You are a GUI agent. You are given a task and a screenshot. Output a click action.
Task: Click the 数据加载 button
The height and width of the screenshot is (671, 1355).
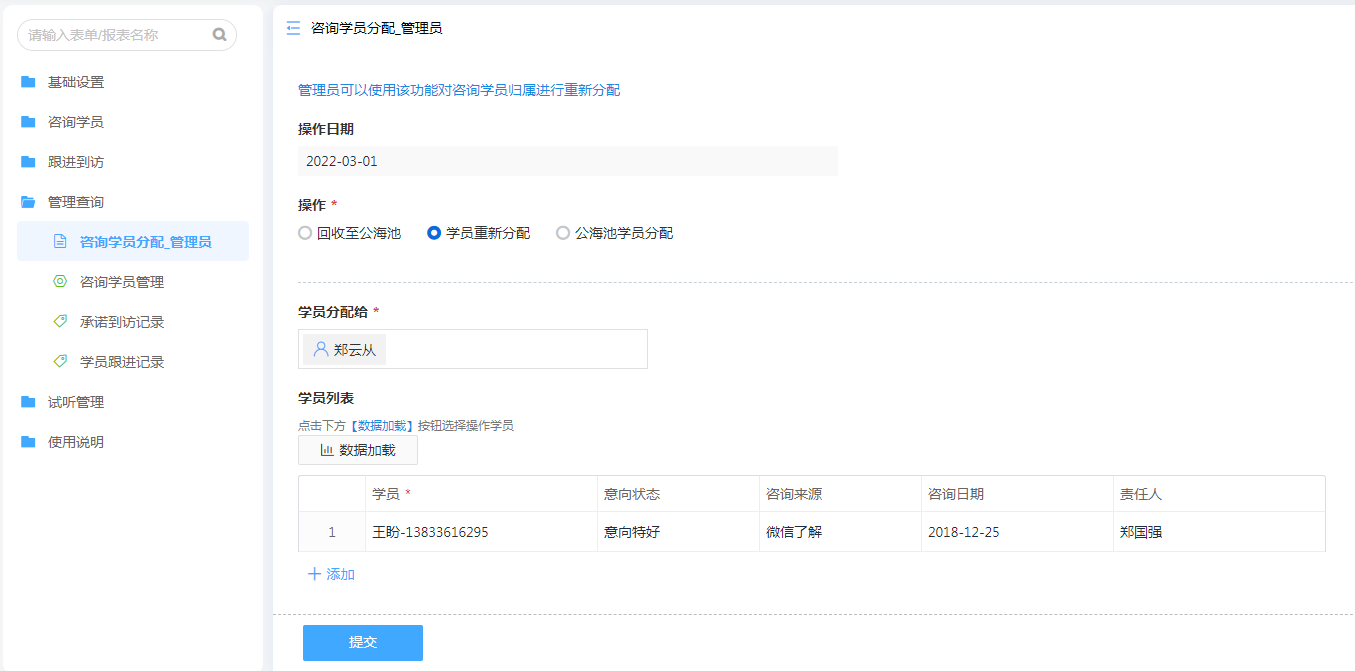(x=358, y=450)
